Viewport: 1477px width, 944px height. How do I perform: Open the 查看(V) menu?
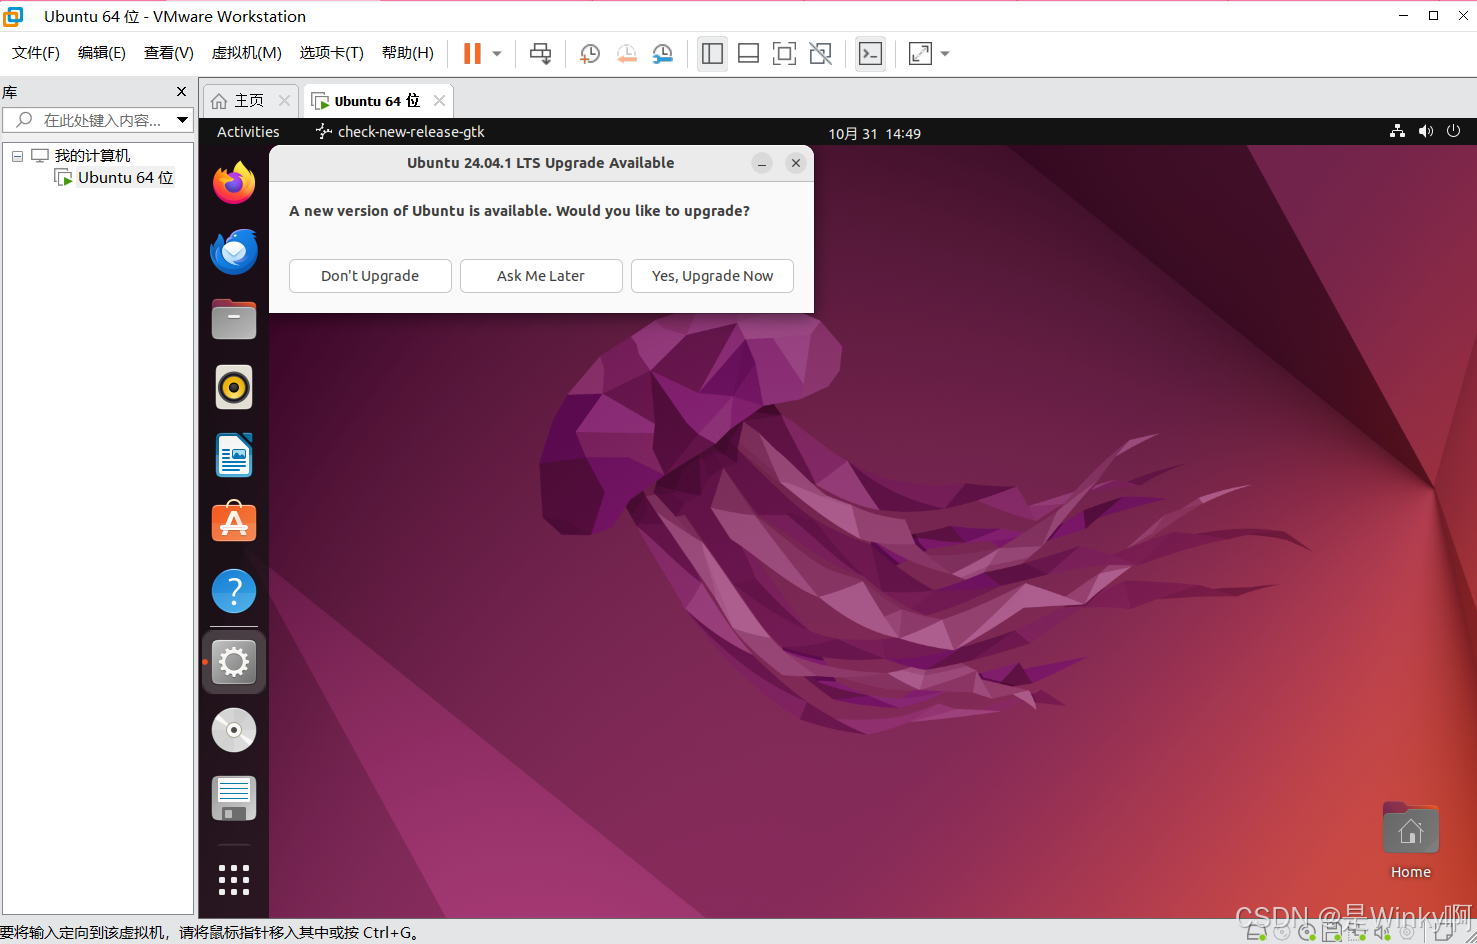pyautogui.click(x=169, y=53)
